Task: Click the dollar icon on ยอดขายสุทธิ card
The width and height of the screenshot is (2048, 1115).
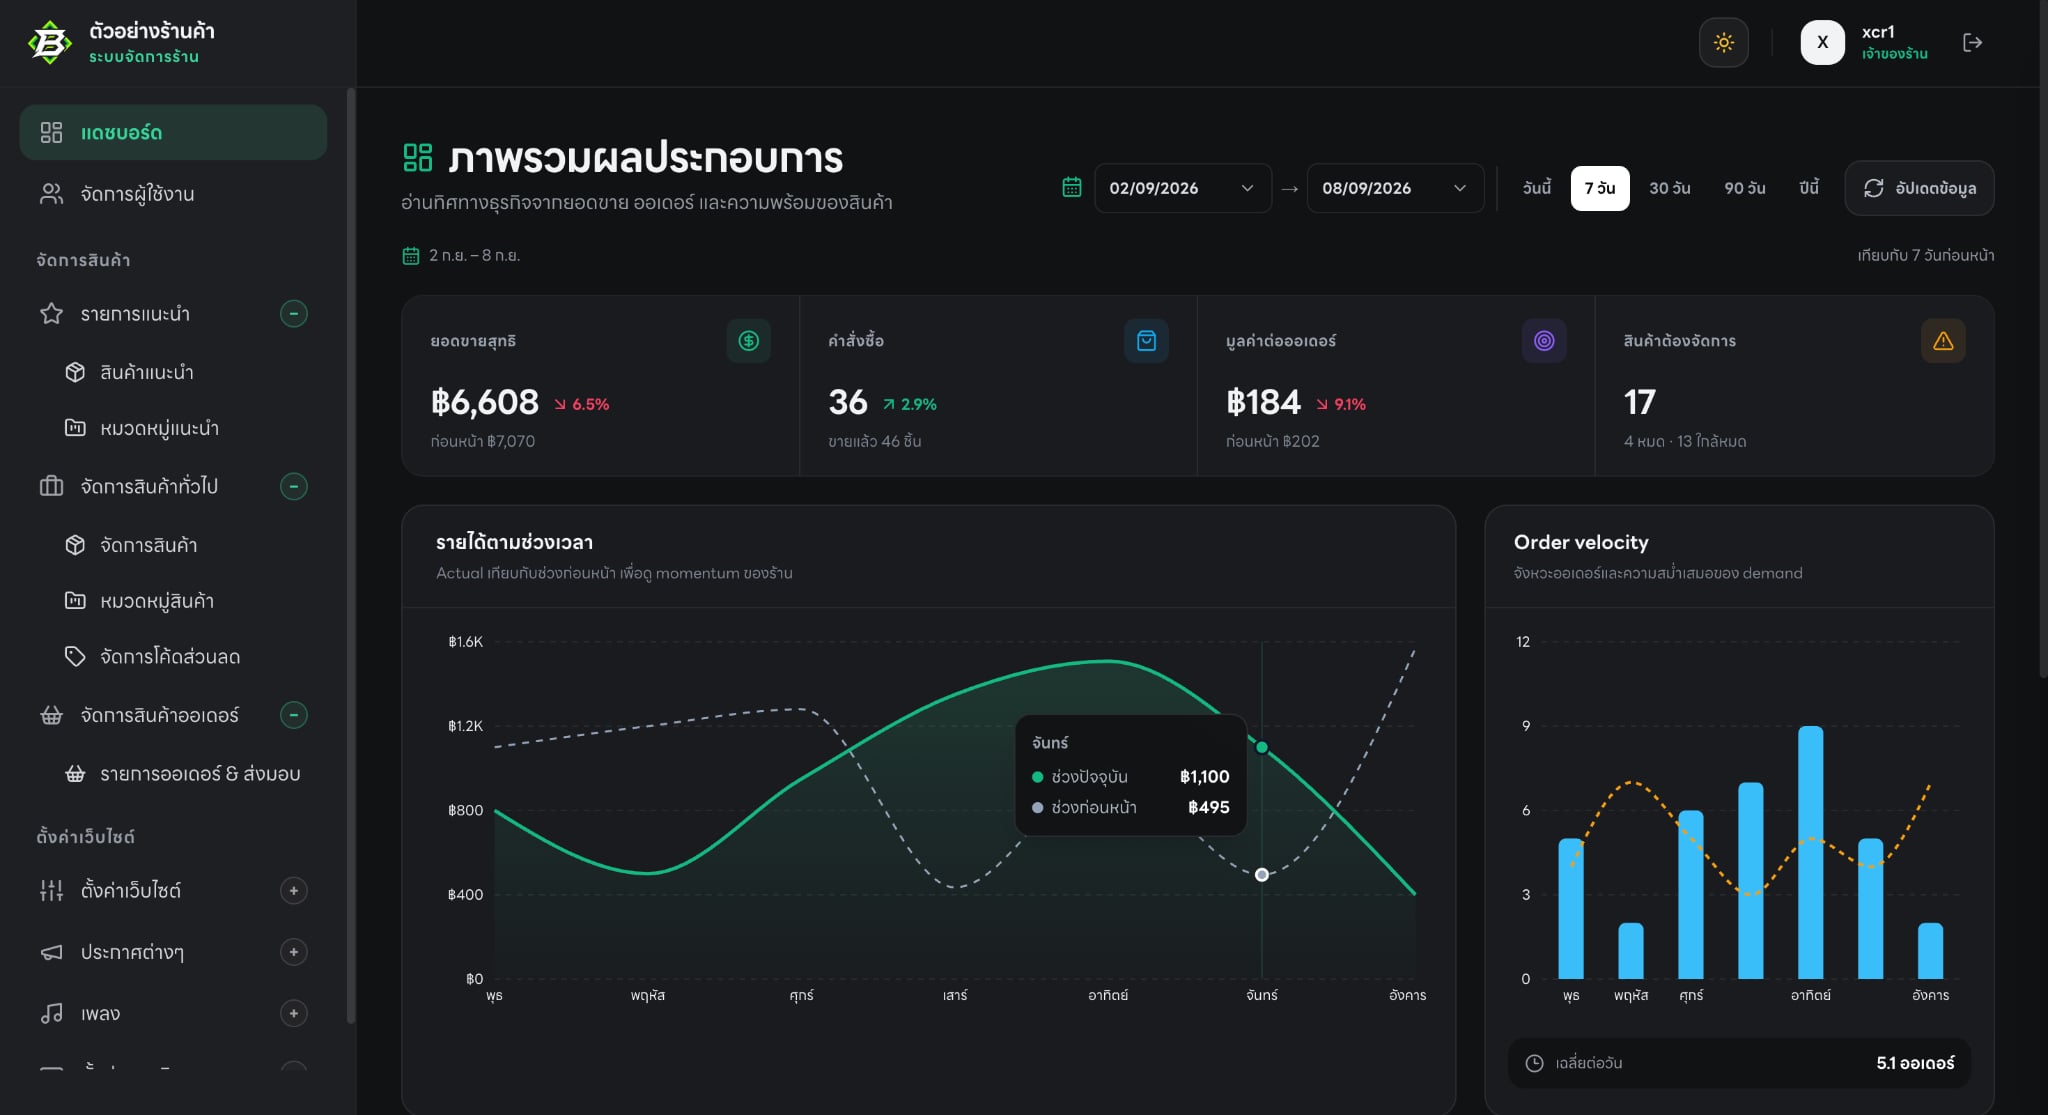Action: pyautogui.click(x=748, y=341)
